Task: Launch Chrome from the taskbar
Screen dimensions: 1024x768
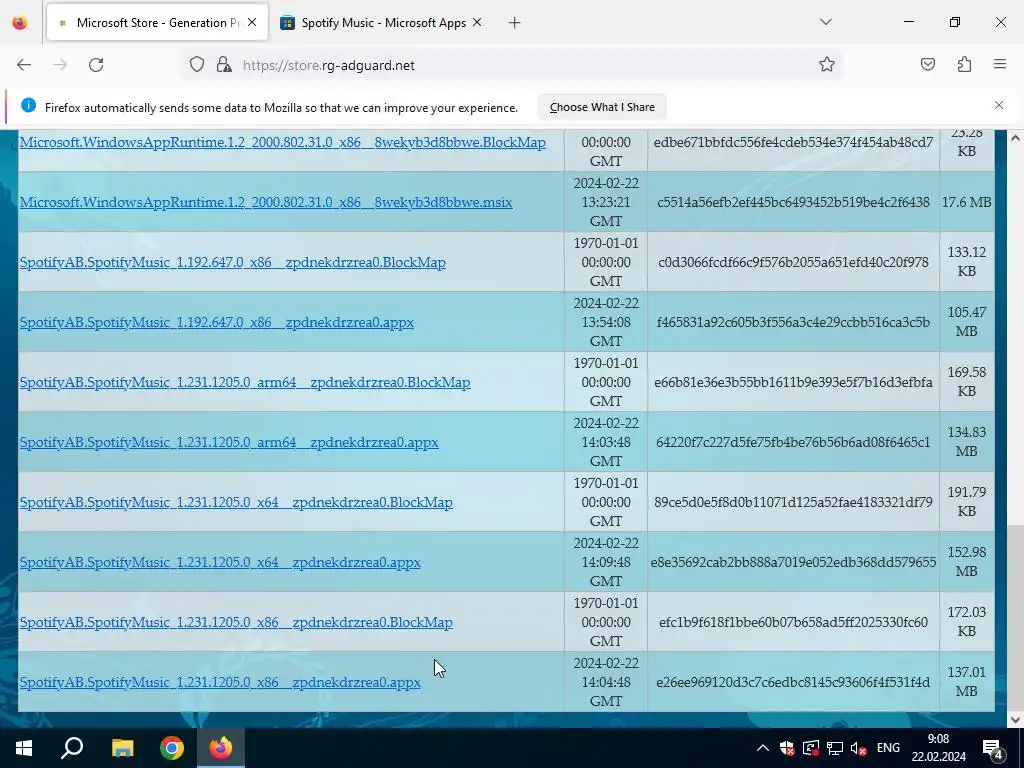Action: coord(172,748)
